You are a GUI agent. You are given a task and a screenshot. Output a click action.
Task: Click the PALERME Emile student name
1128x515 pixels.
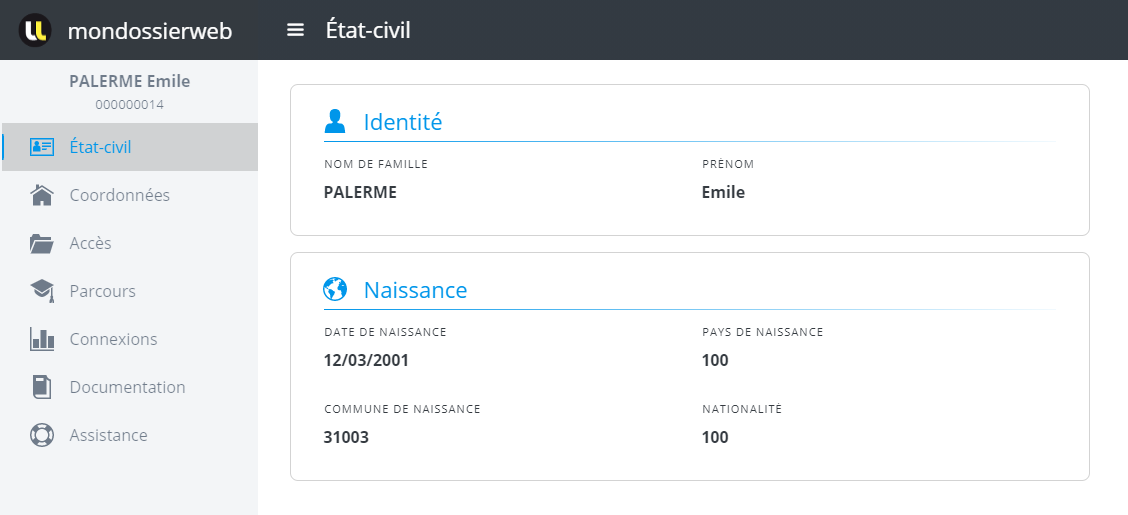point(129,81)
